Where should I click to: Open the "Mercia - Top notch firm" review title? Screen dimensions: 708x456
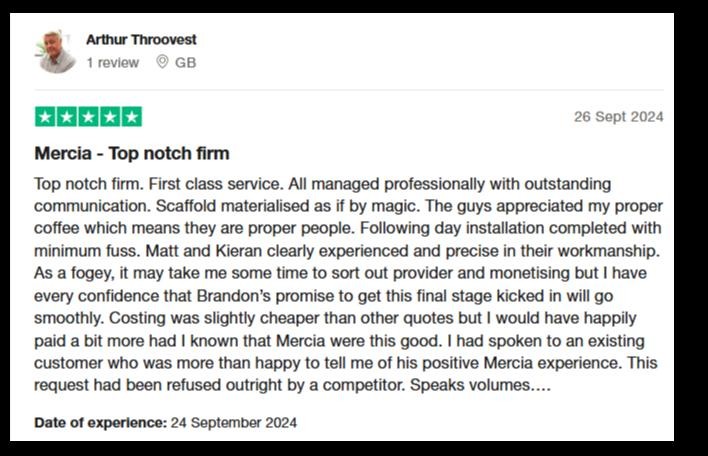point(132,154)
